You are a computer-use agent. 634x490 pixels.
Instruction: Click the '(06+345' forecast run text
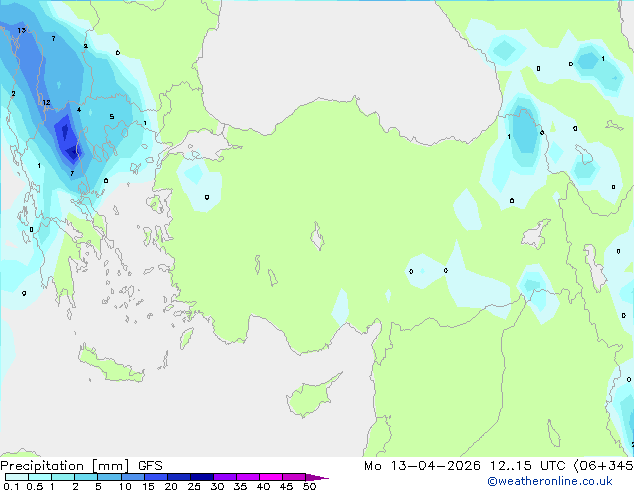[603, 466]
